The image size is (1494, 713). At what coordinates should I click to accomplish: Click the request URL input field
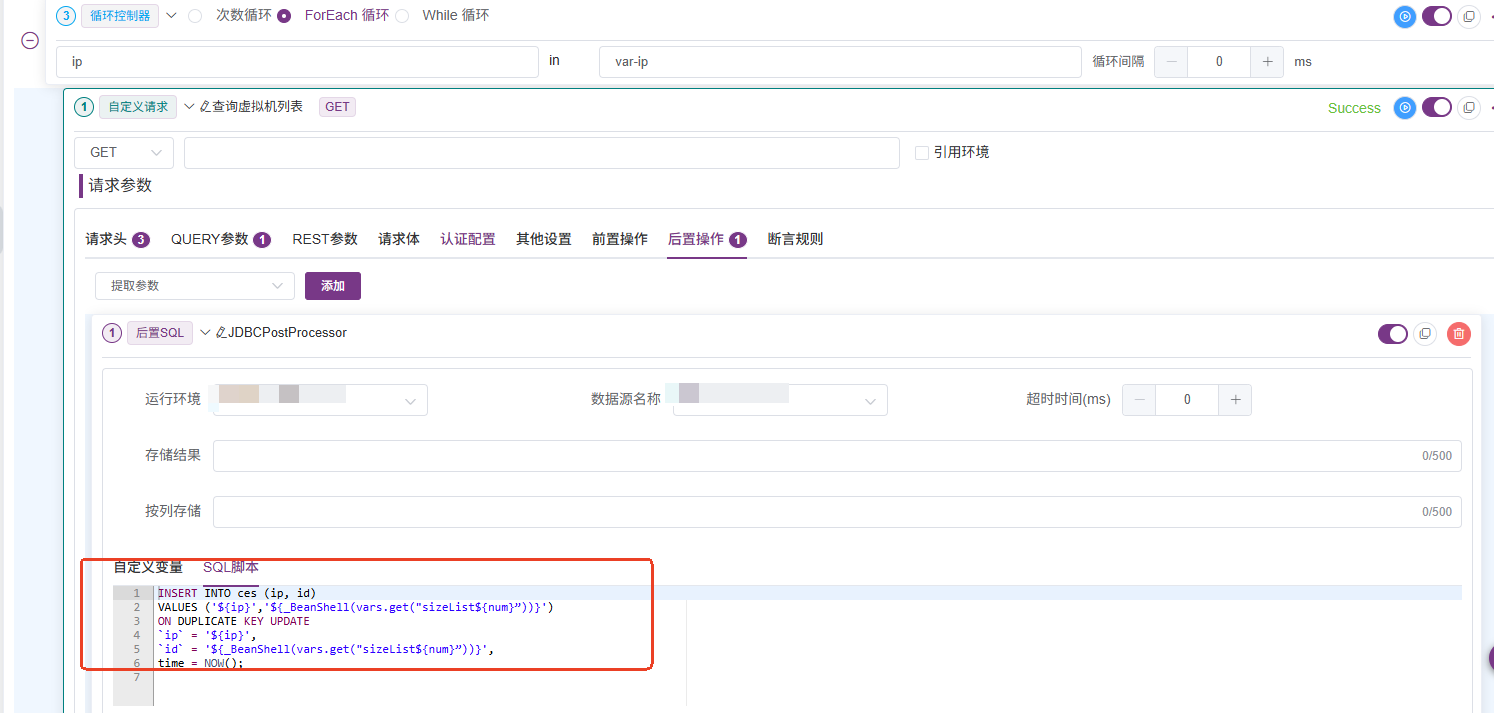click(x=542, y=153)
